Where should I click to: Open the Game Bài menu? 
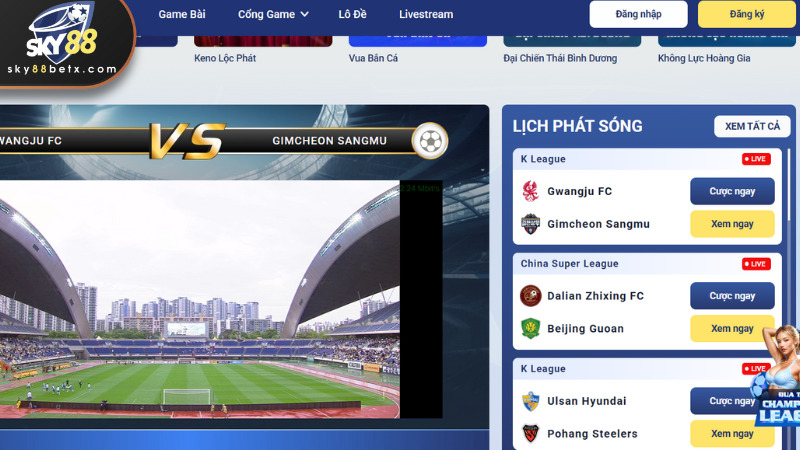pos(182,14)
